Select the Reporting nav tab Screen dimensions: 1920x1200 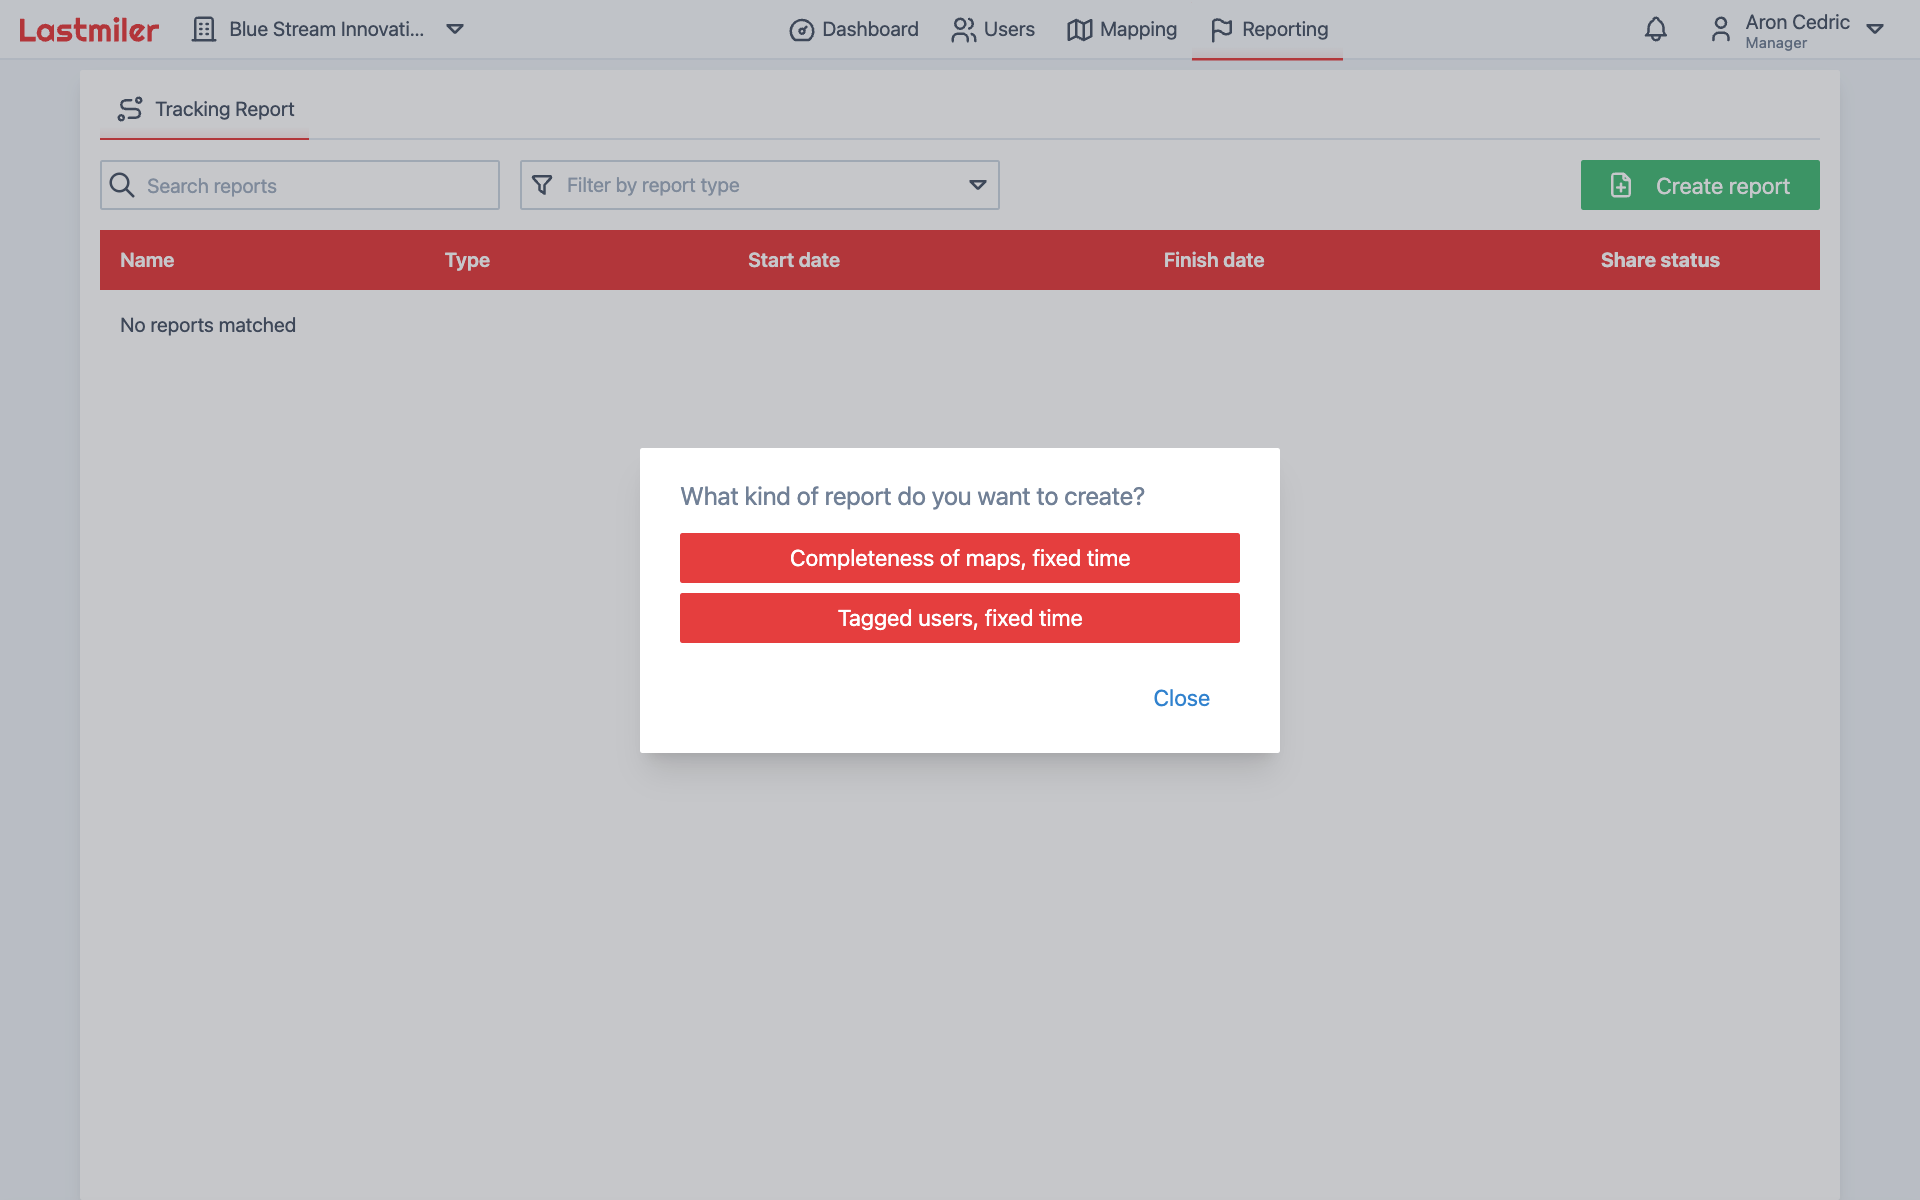[x=1268, y=30]
